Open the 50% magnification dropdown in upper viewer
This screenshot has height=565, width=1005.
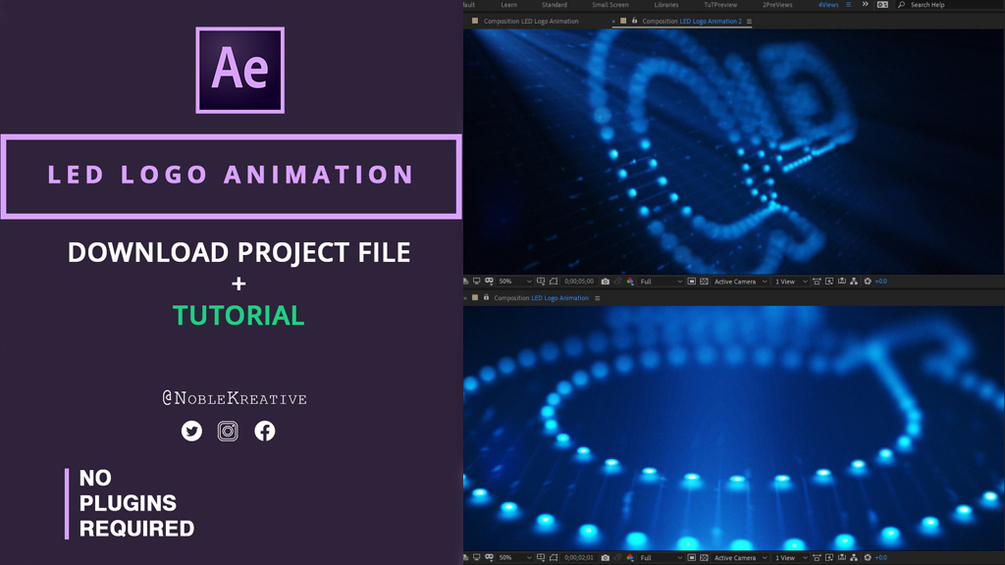pos(515,281)
